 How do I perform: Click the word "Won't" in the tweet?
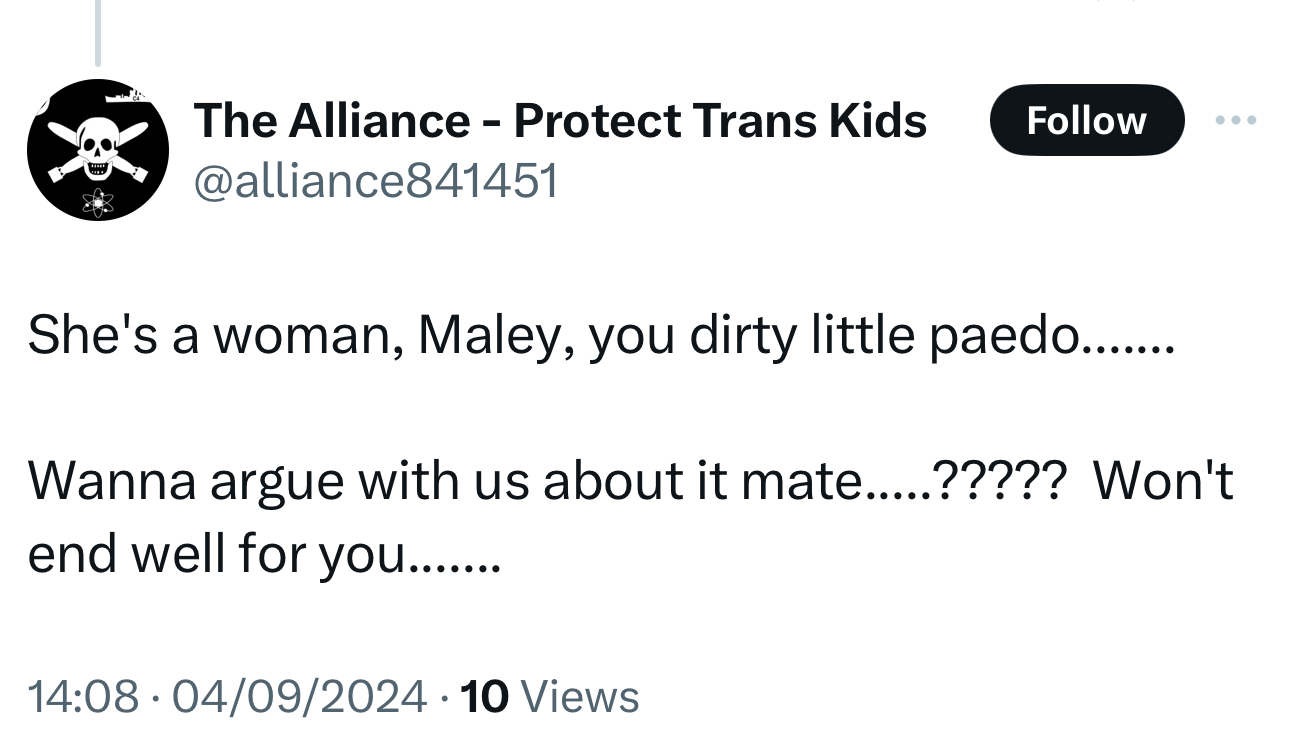[x=1162, y=481]
